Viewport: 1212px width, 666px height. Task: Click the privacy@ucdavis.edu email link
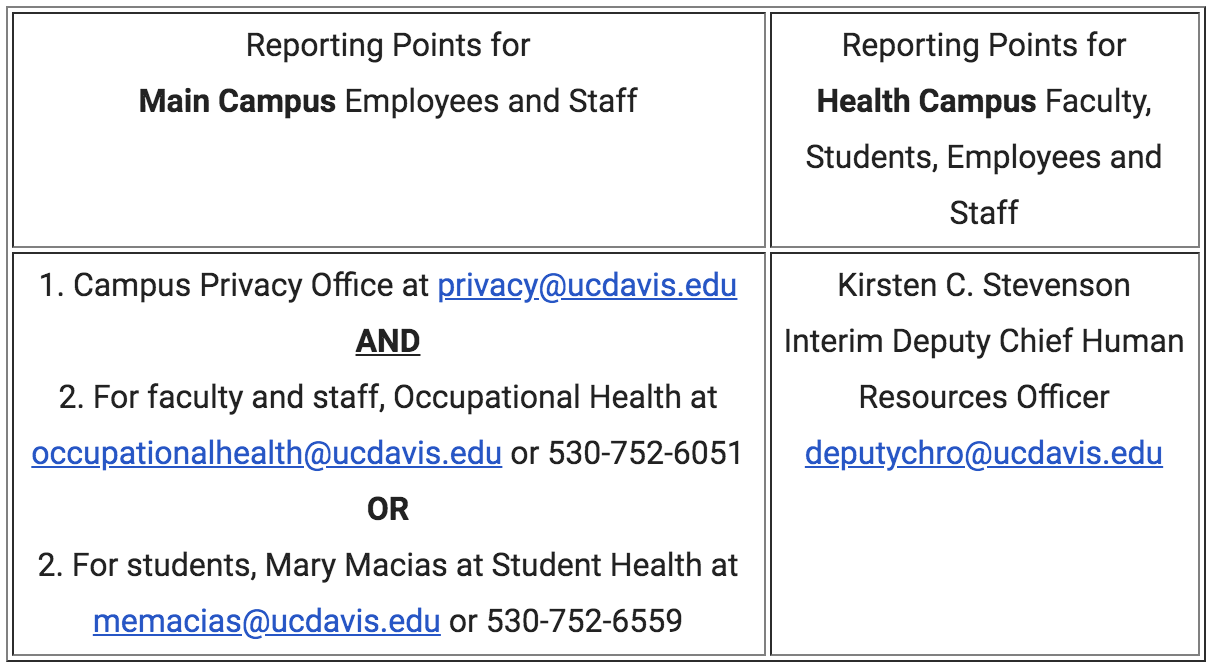(x=587, y=286)
